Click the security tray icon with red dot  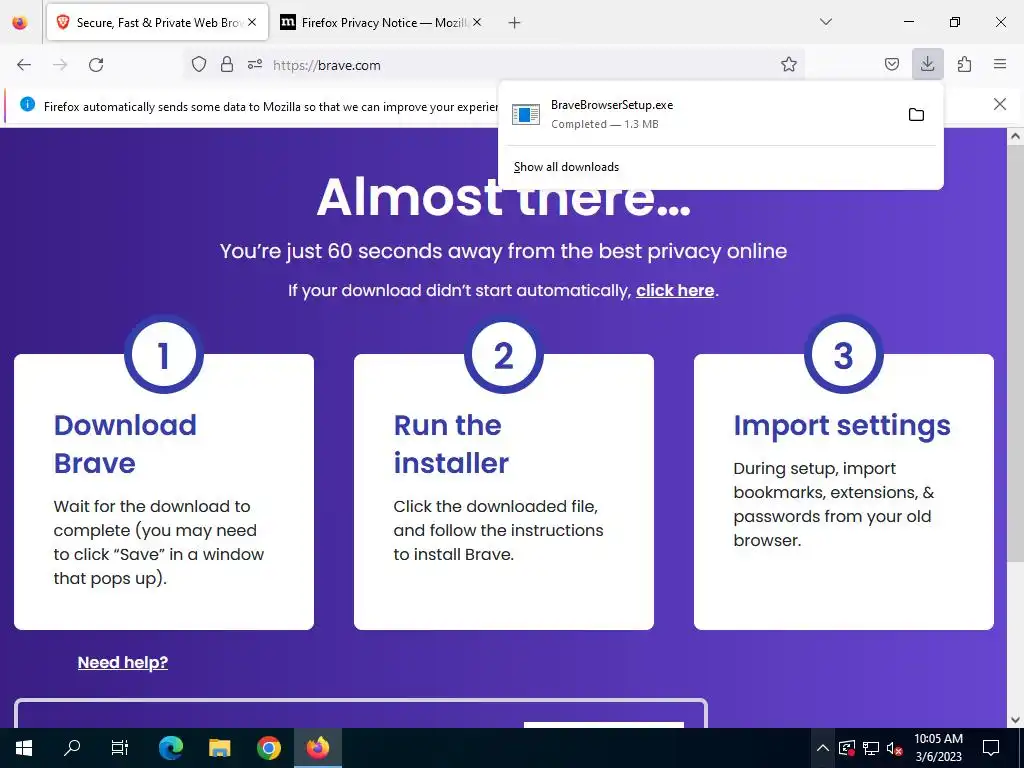coord(847,748)
